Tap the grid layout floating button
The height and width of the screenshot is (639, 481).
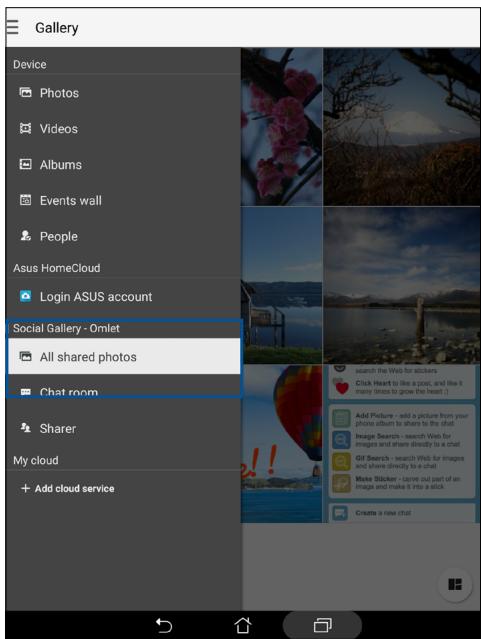pyautogui.click(x=455, y=584)
